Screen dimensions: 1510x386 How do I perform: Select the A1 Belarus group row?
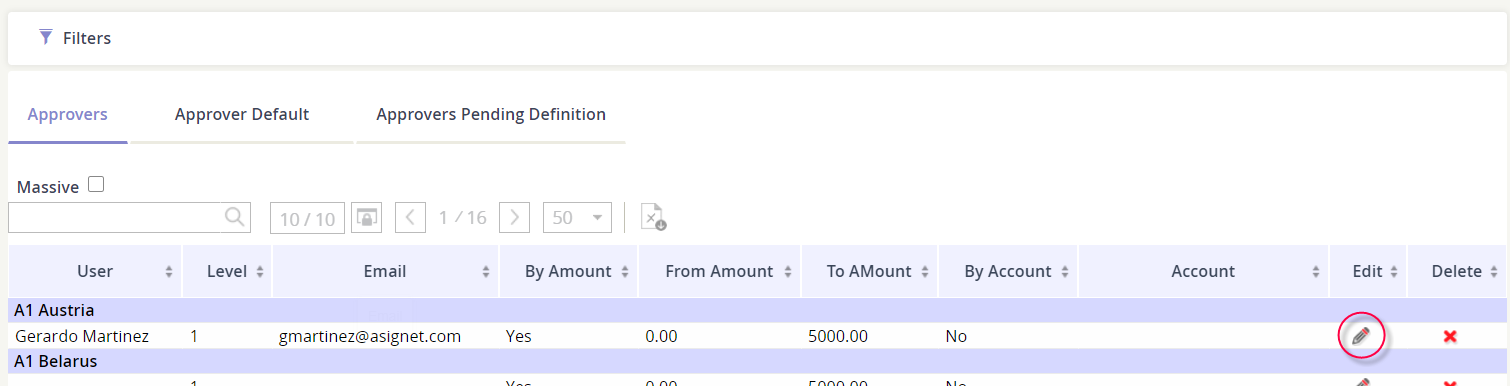[x=757, y=361]
